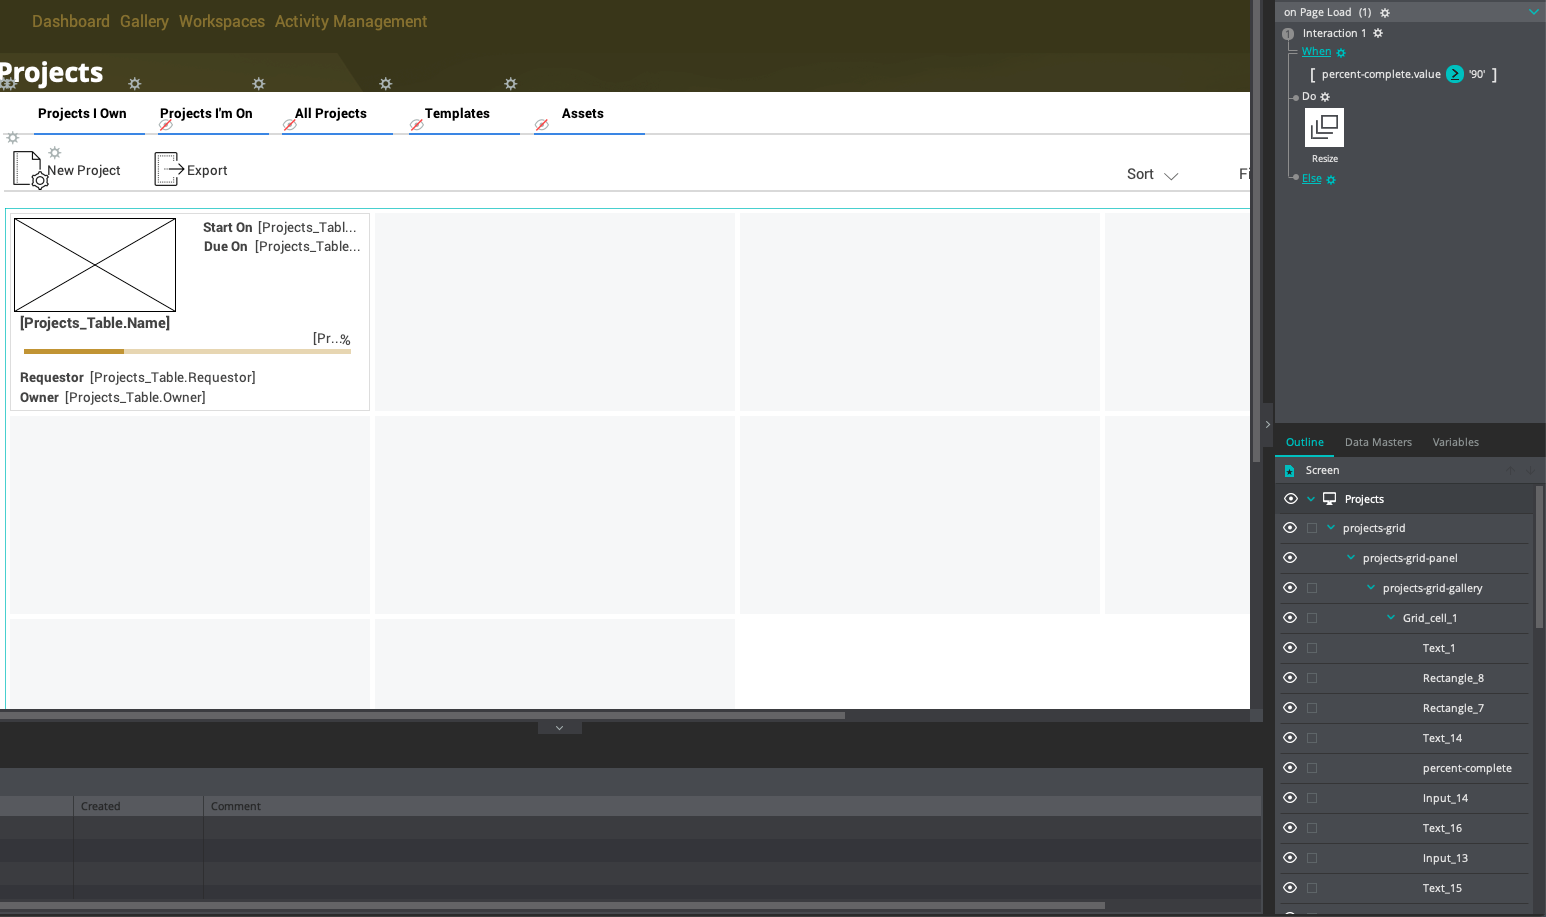Open settings gear next to on Page Load
The width and height of the screenshot is (1546, 917).
click(1385, 13)
